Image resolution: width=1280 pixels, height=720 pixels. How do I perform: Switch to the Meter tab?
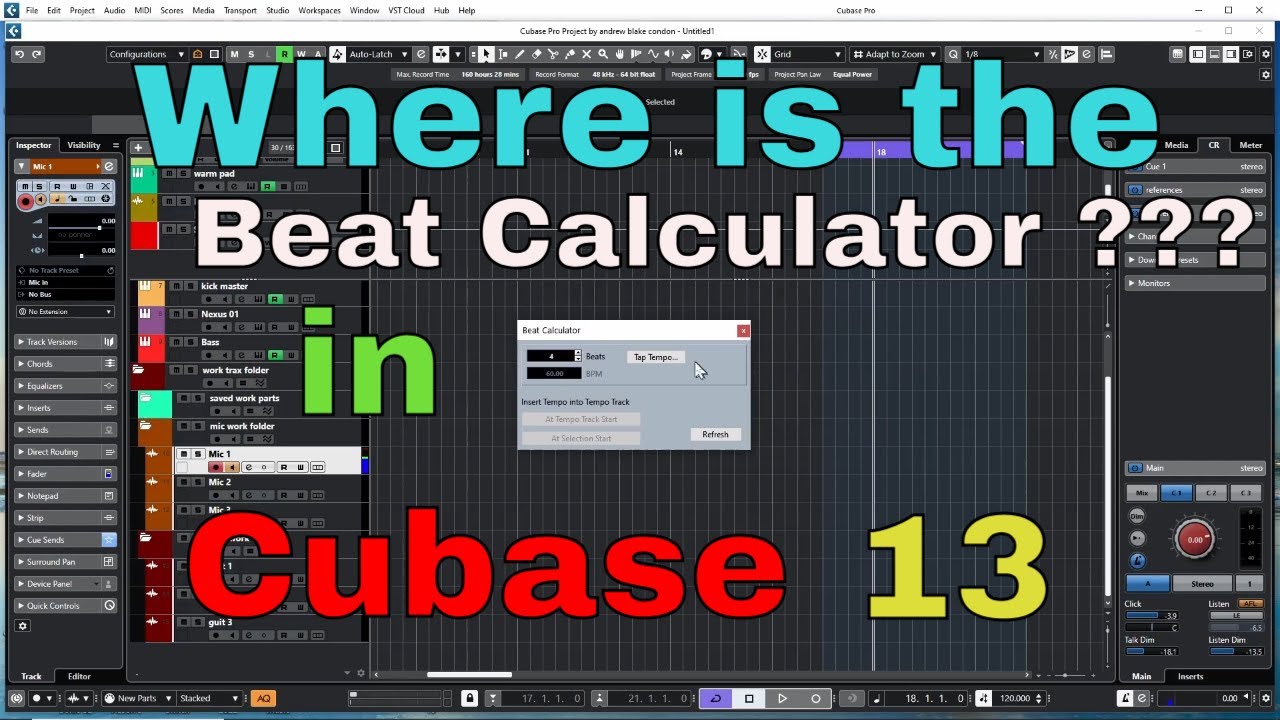point(1250,145)
